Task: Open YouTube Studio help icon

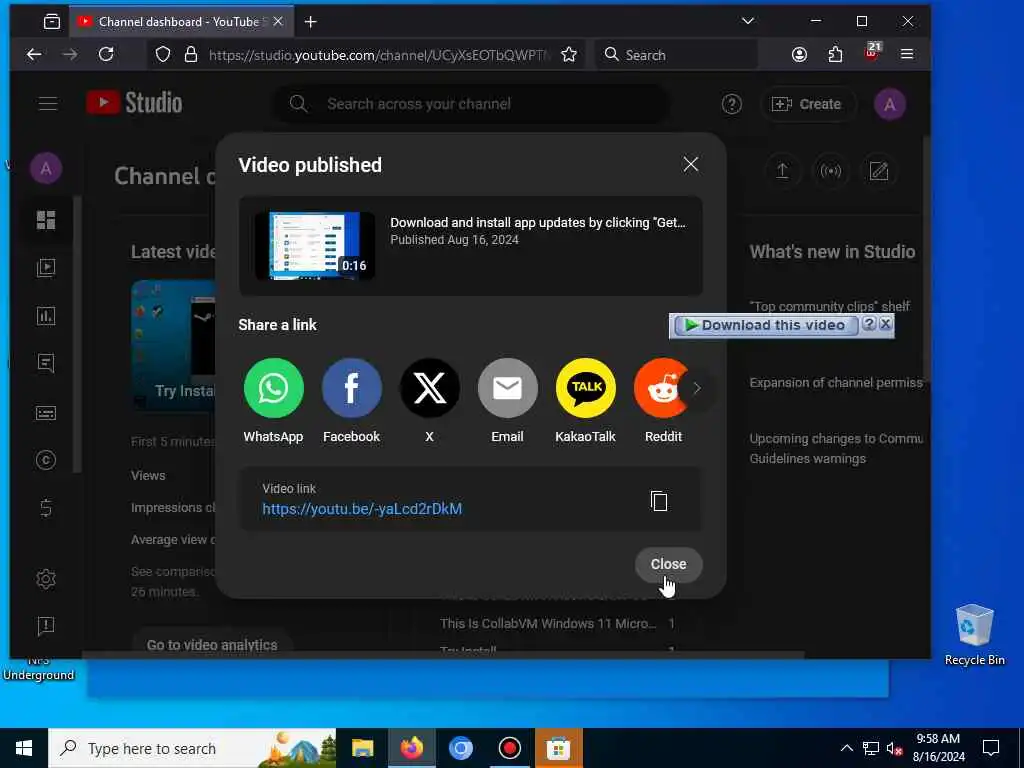Action: point(731,104)
